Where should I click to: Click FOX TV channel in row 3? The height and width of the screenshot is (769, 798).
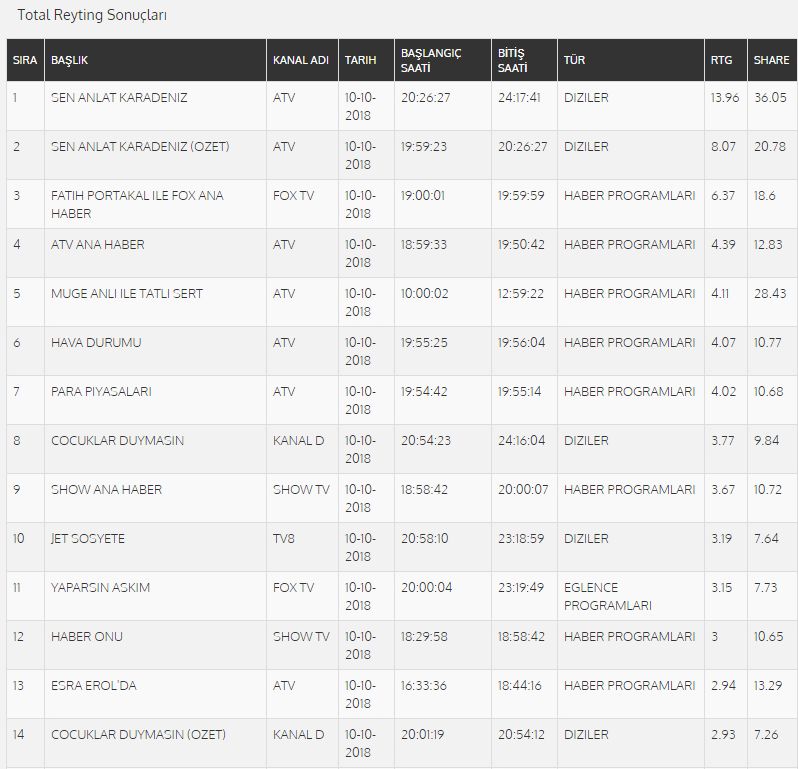click(x=293, y=195)
